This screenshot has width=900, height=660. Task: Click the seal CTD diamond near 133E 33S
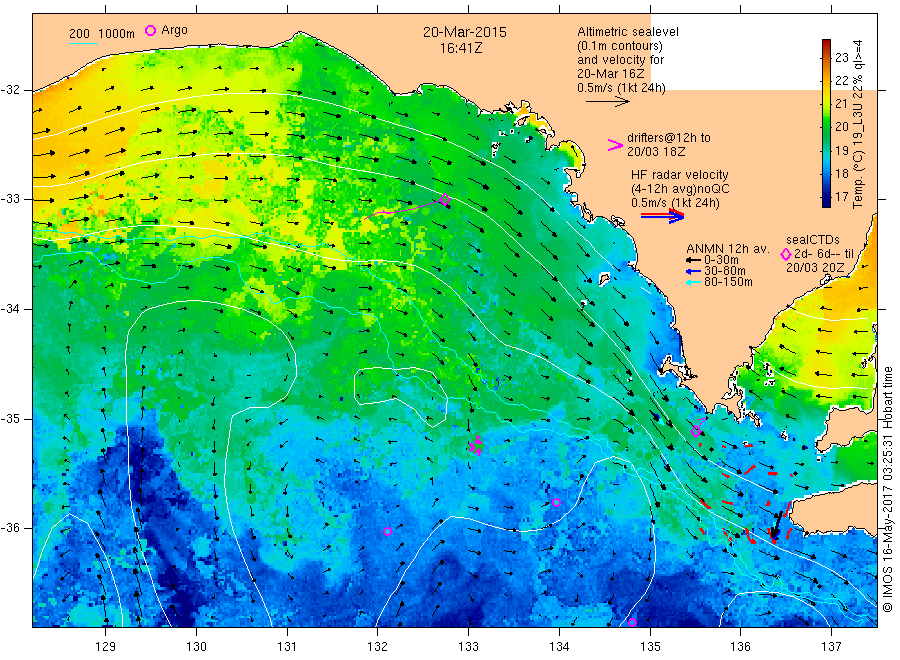coord(444,200)
